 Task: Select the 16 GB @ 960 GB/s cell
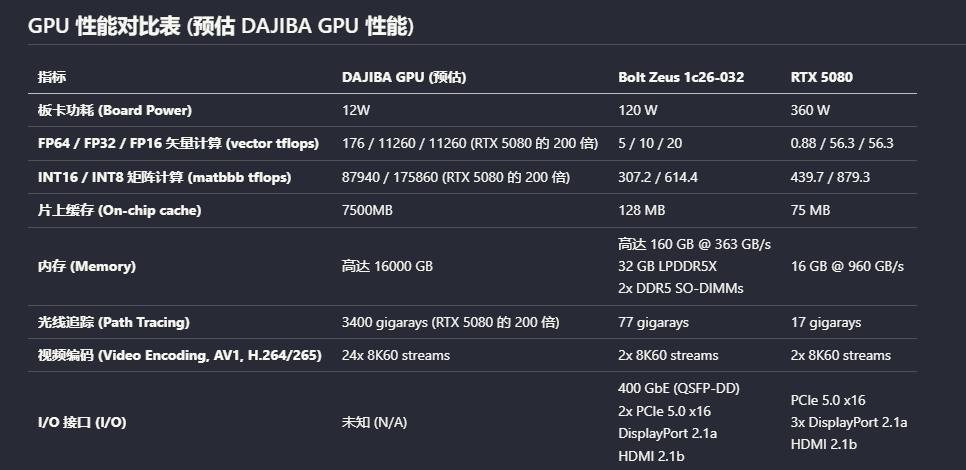(847, 266)
